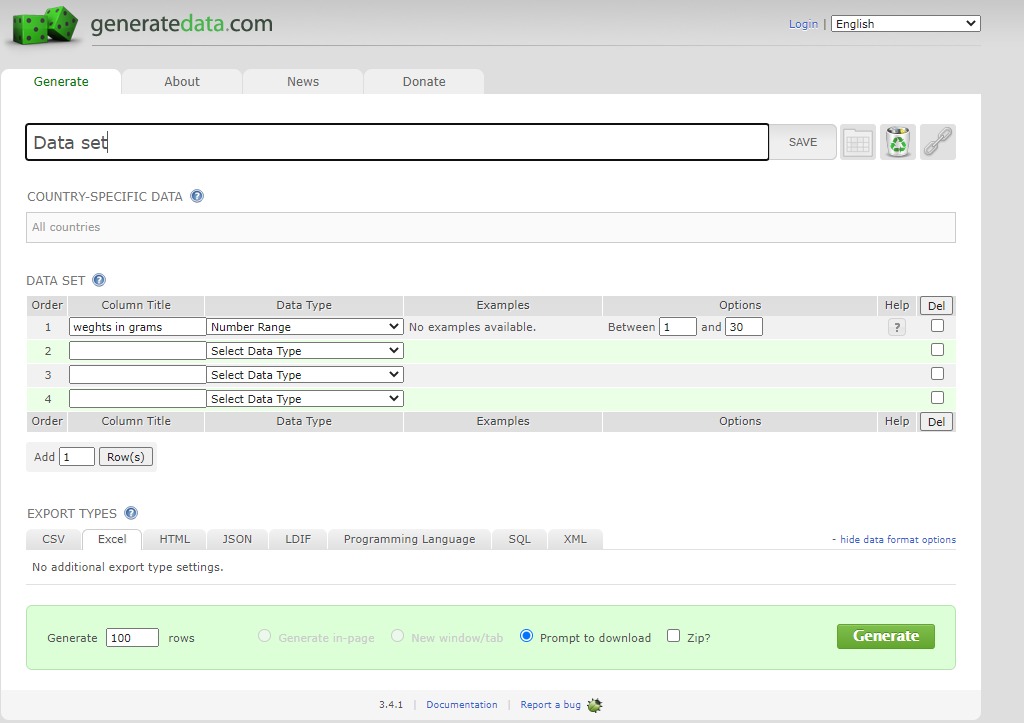Enable the Zip? checkbox

coord(673,635)
